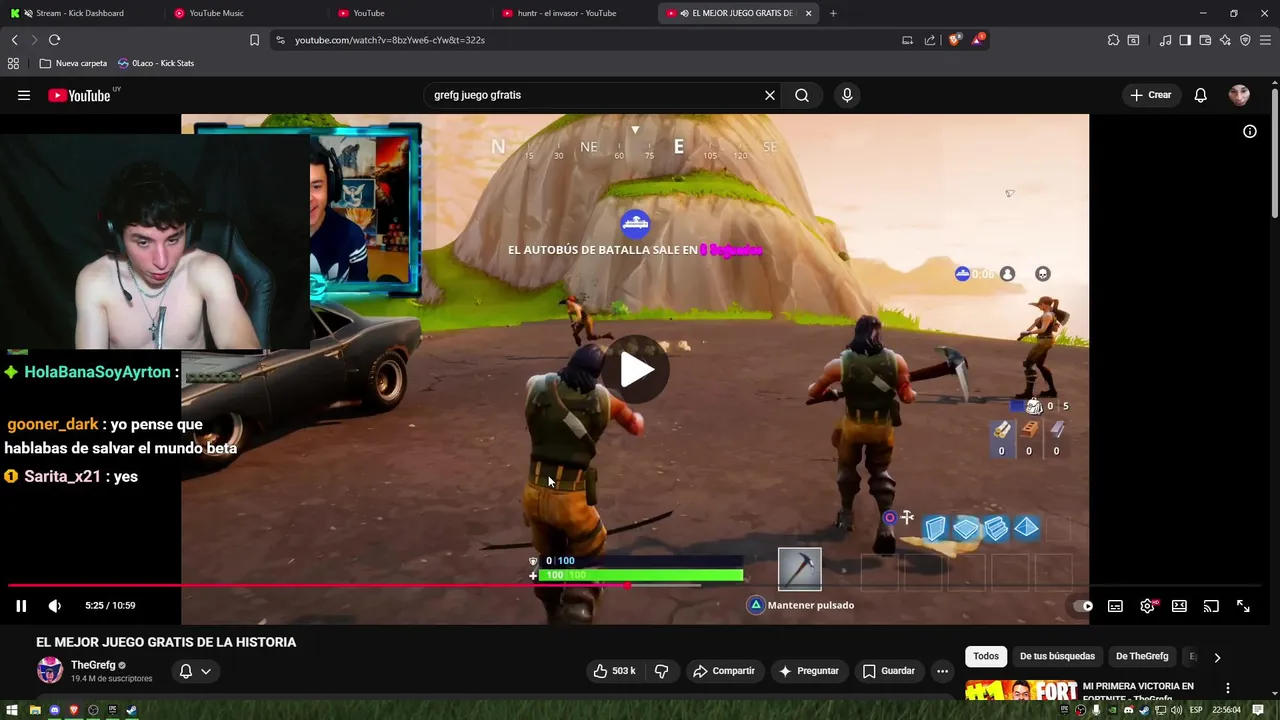The height and width of the screenshot is (720, 1280).
Task: Open the Nueva carpeta bookmark folder
Action: 72,63
